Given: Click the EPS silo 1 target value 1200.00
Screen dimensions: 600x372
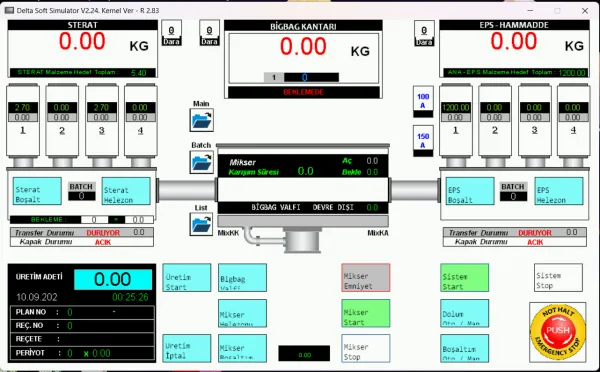Looking at the screenshot, I should pyautogui.click(x=455, y=108).
